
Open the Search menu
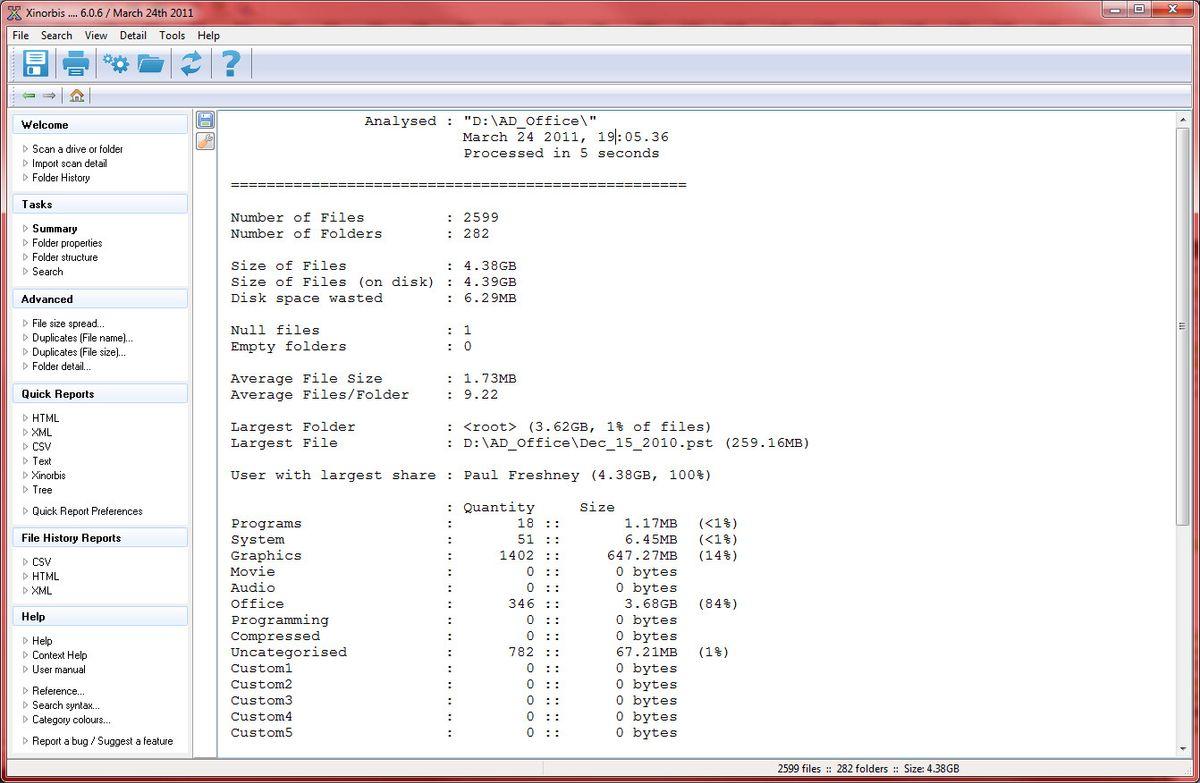[x=56, y=35]
